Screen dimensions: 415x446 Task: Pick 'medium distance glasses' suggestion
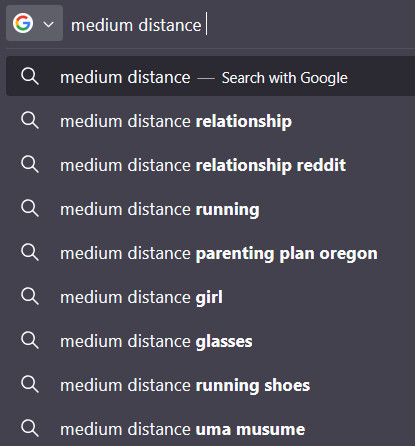(x=210, y=341)
